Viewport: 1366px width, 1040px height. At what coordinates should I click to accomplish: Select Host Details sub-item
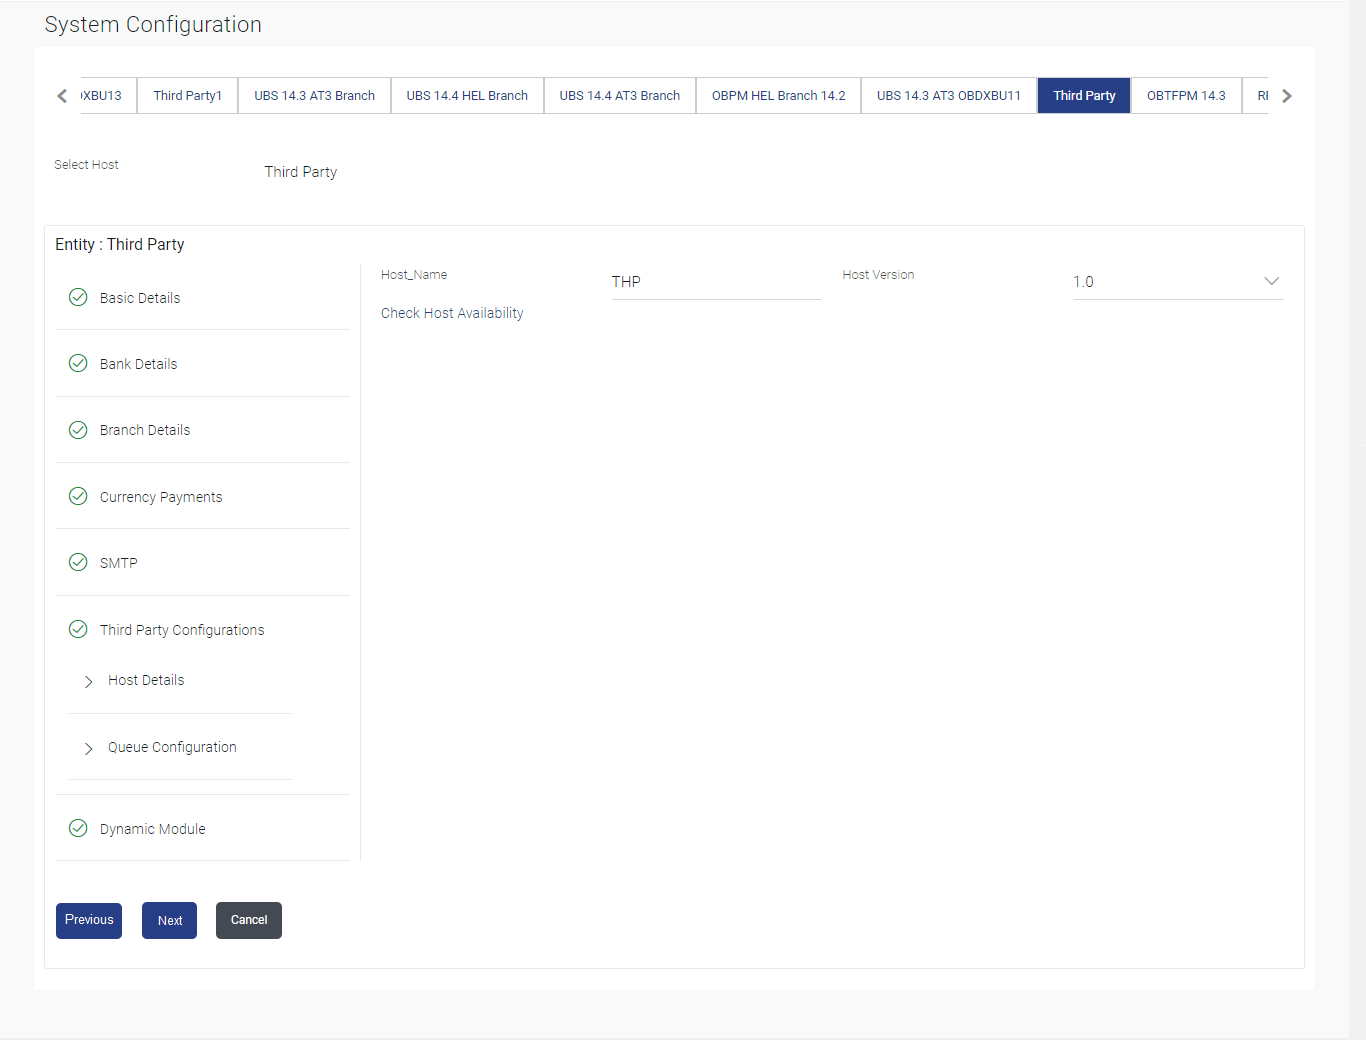(x=146, y=680)
